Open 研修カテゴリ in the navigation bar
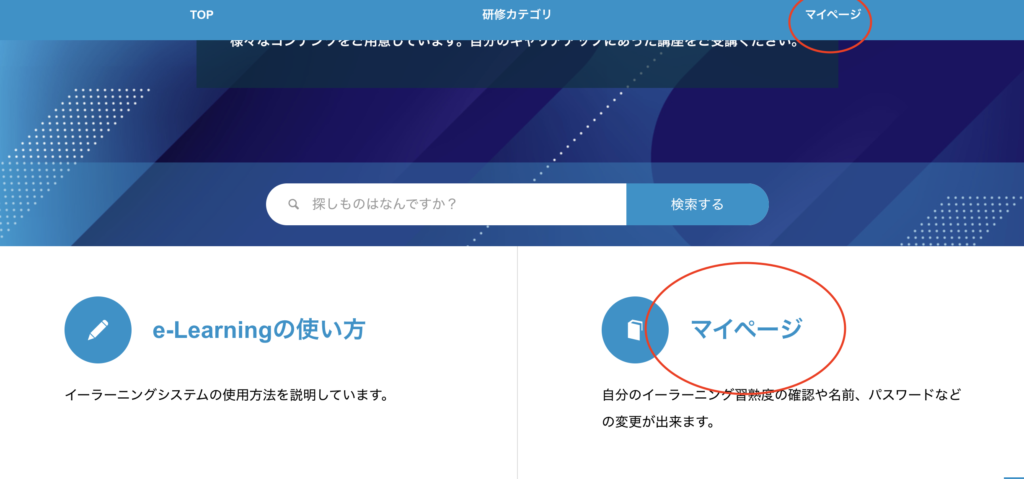 point(516,15)
